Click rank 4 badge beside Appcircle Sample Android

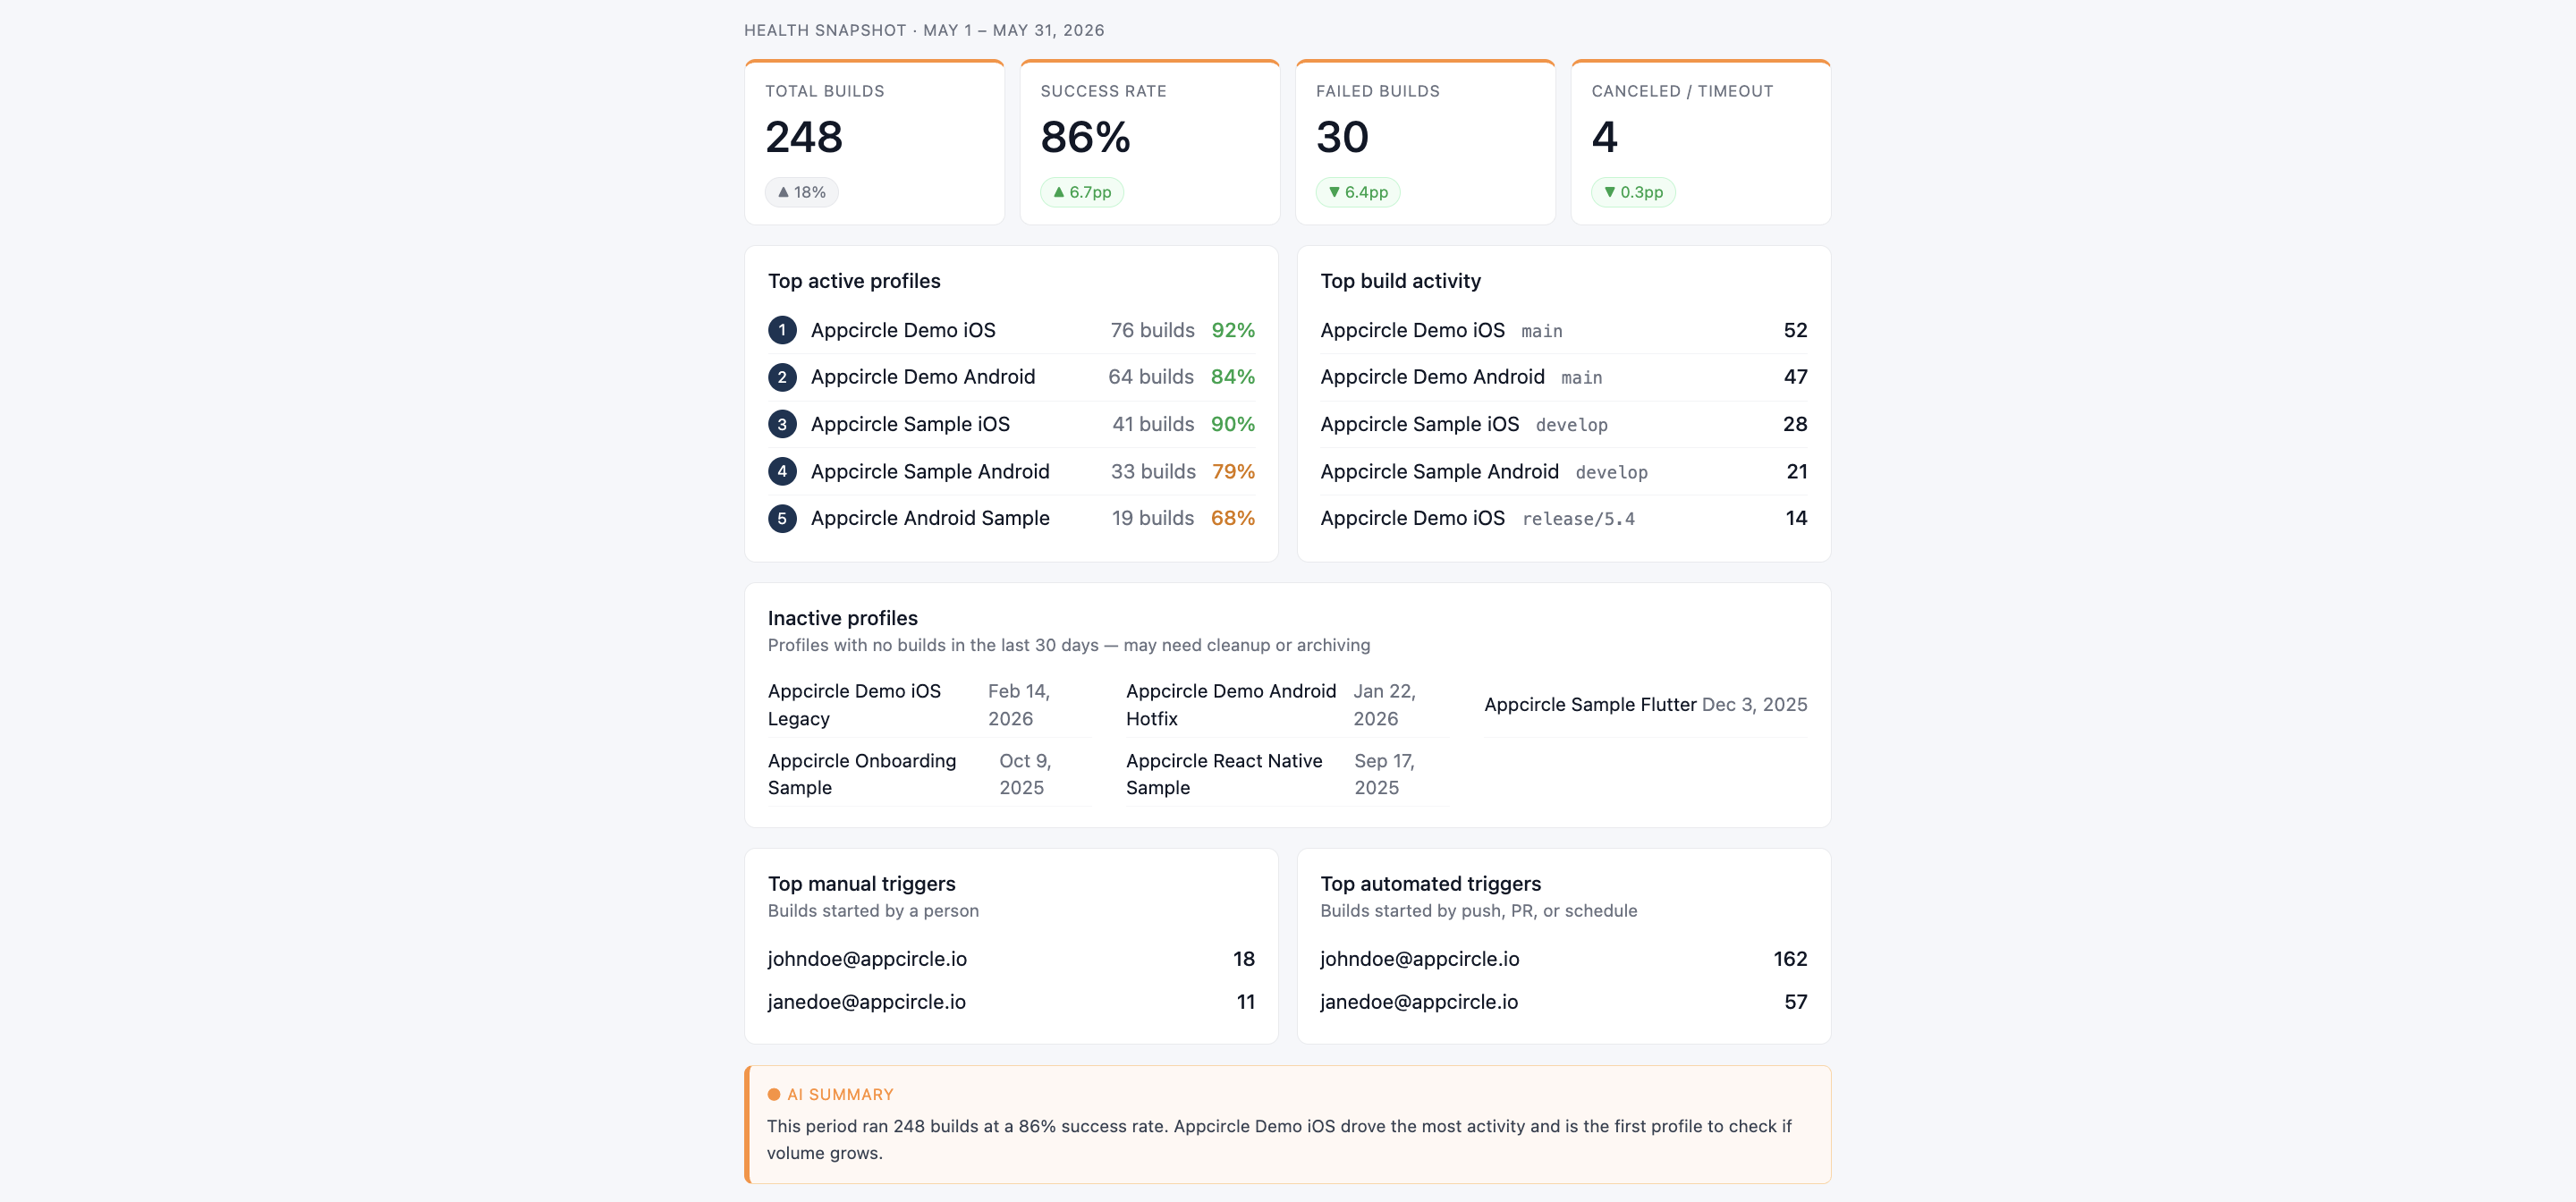point(782,471)
